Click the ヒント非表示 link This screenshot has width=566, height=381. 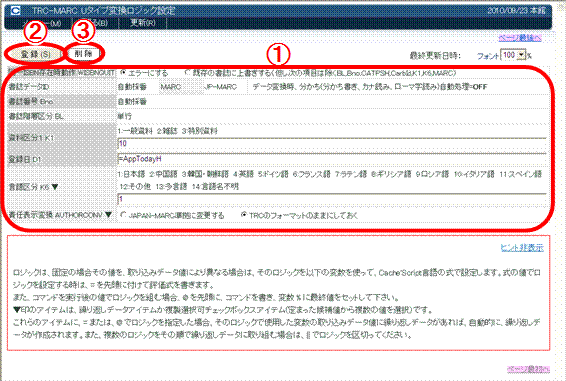tap(522, 247)
